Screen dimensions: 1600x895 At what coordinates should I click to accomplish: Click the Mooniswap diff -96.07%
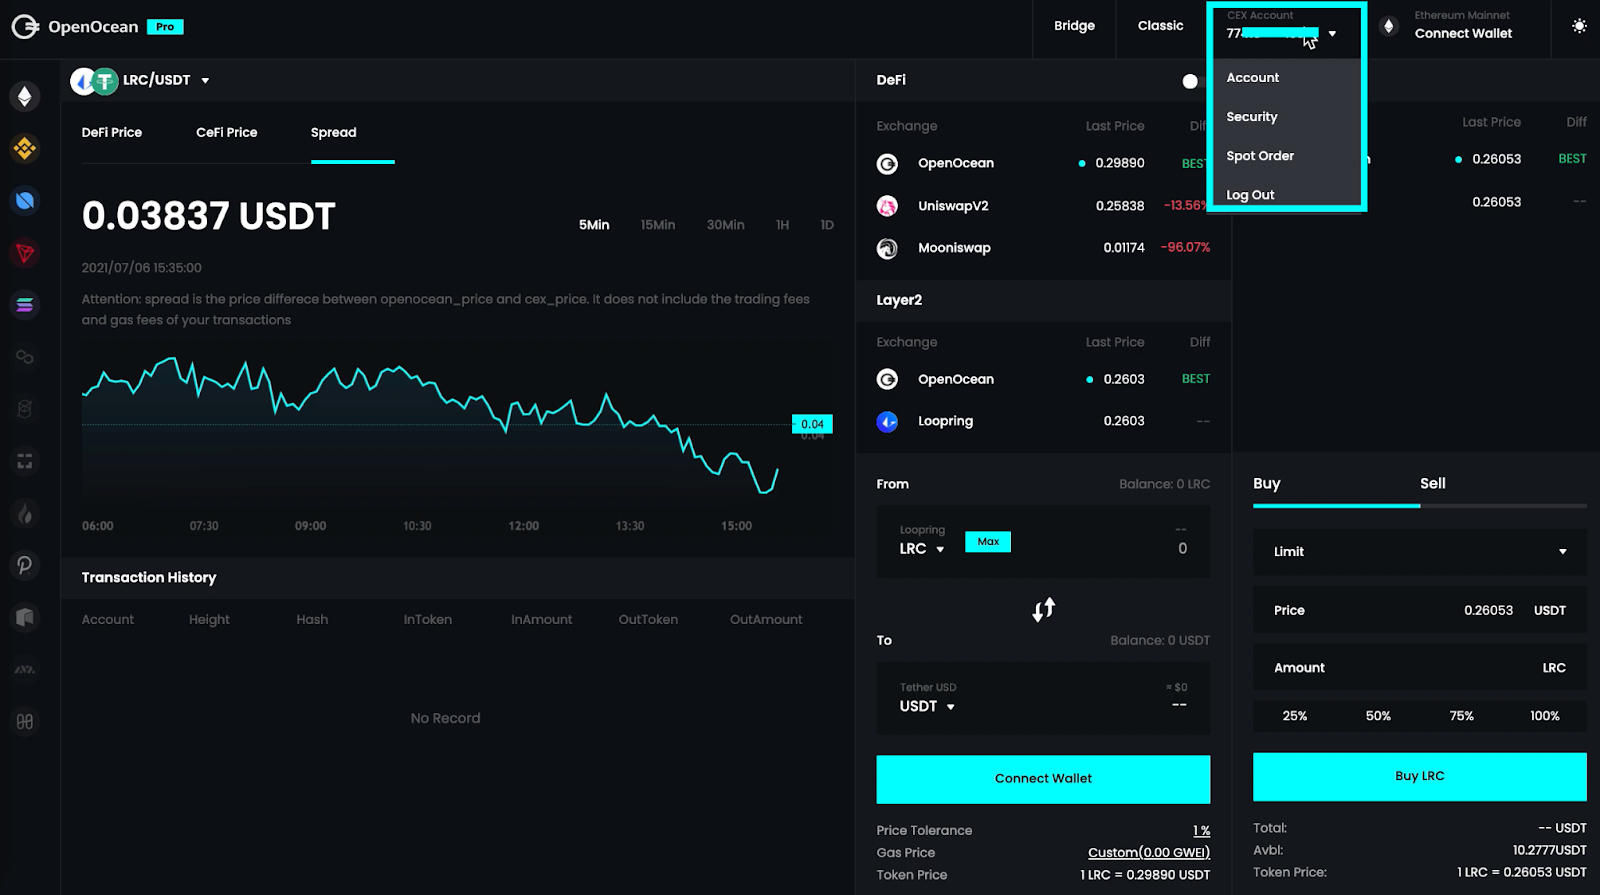[x=1185, y=248]
